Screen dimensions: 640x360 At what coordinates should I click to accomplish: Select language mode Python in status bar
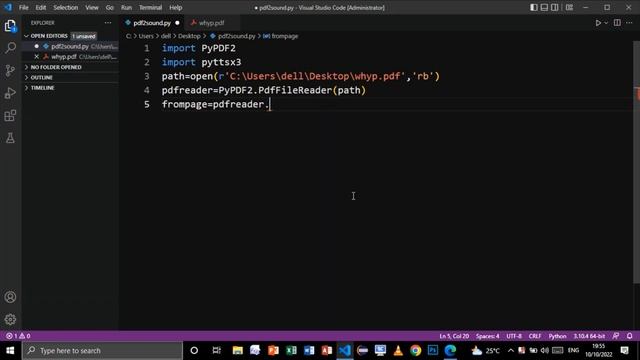tap(557, 336)
